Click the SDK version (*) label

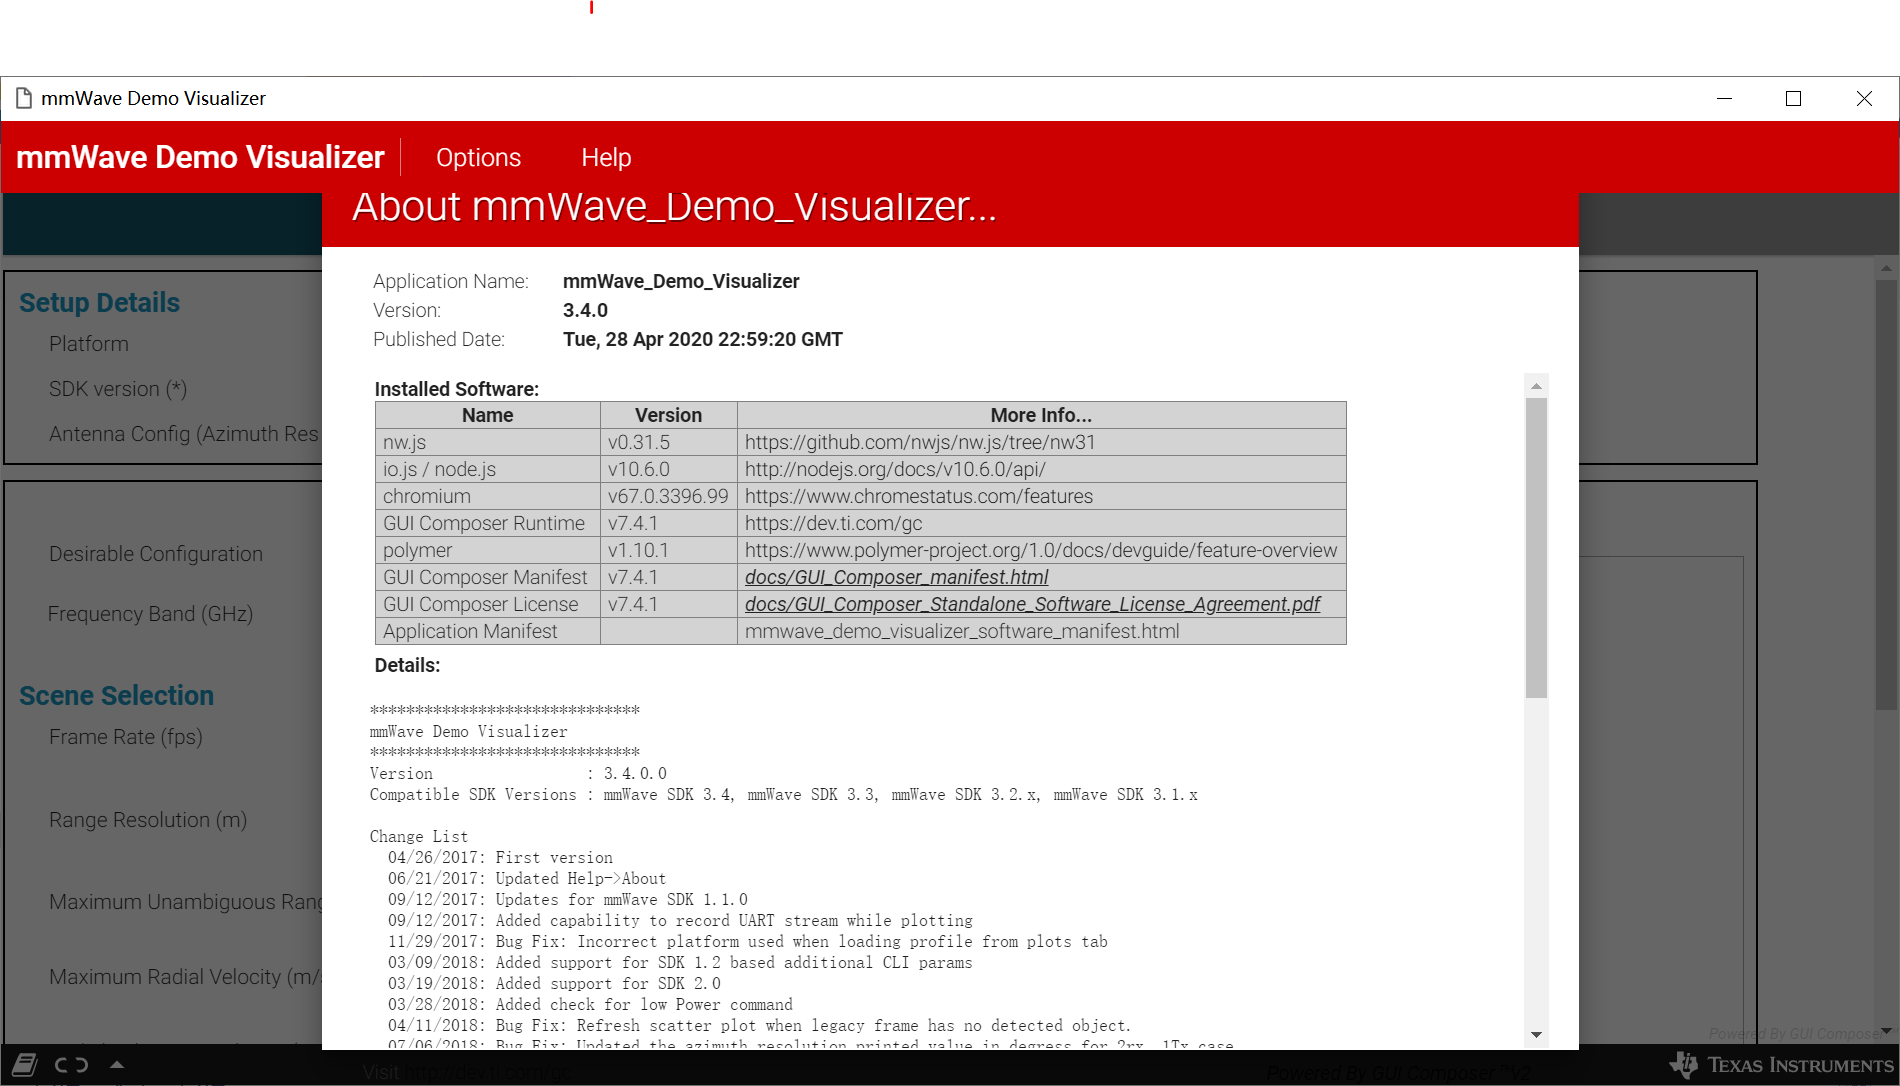[118, 388]
